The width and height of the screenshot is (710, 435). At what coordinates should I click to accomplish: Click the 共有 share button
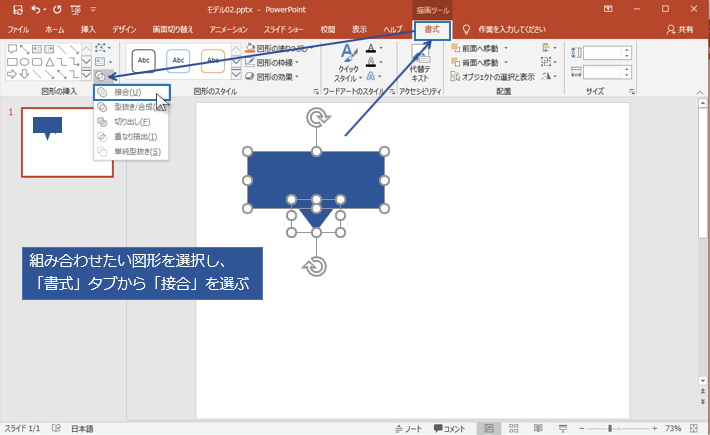[680, 29]
